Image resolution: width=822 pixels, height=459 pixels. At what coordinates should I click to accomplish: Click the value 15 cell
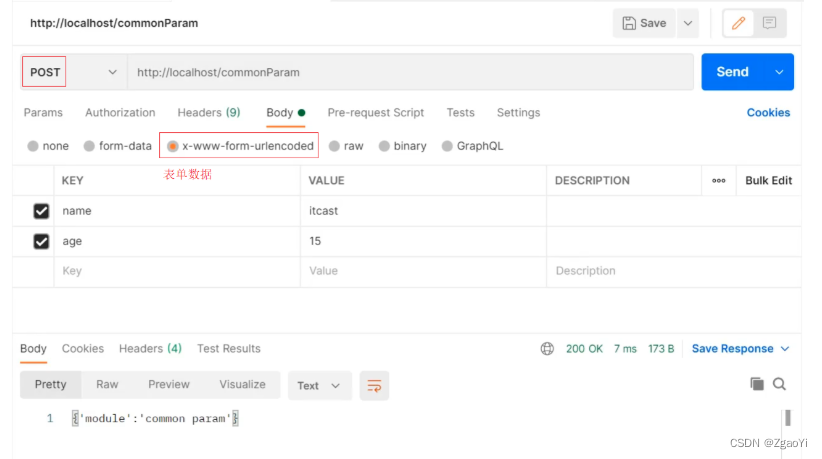424,242
